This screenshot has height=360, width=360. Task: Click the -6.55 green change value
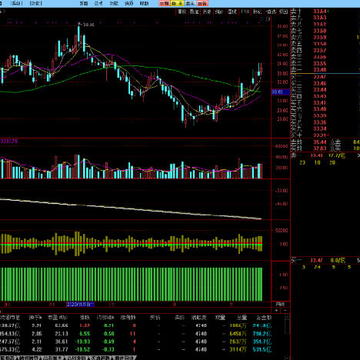tap(83, 333)
